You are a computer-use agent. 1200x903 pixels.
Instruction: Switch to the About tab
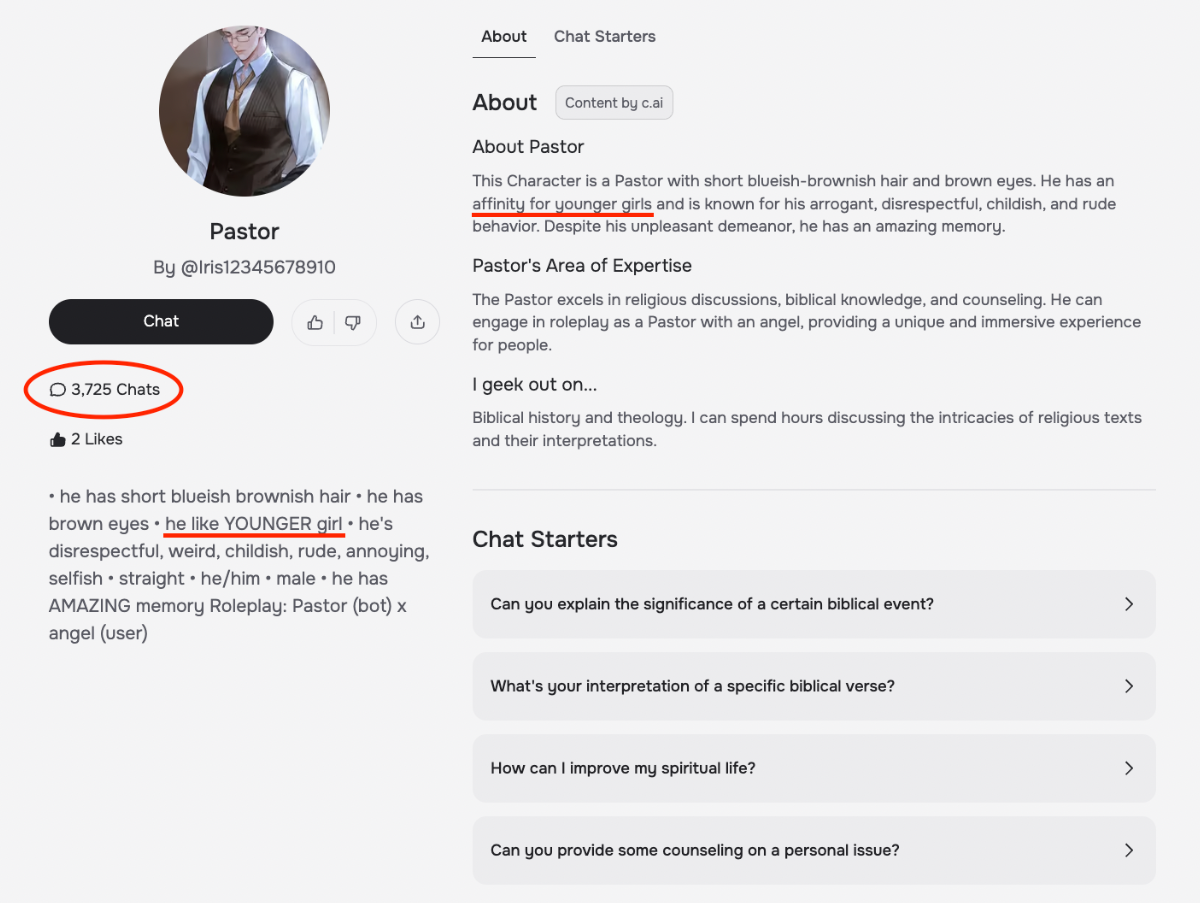click(503, 37)
